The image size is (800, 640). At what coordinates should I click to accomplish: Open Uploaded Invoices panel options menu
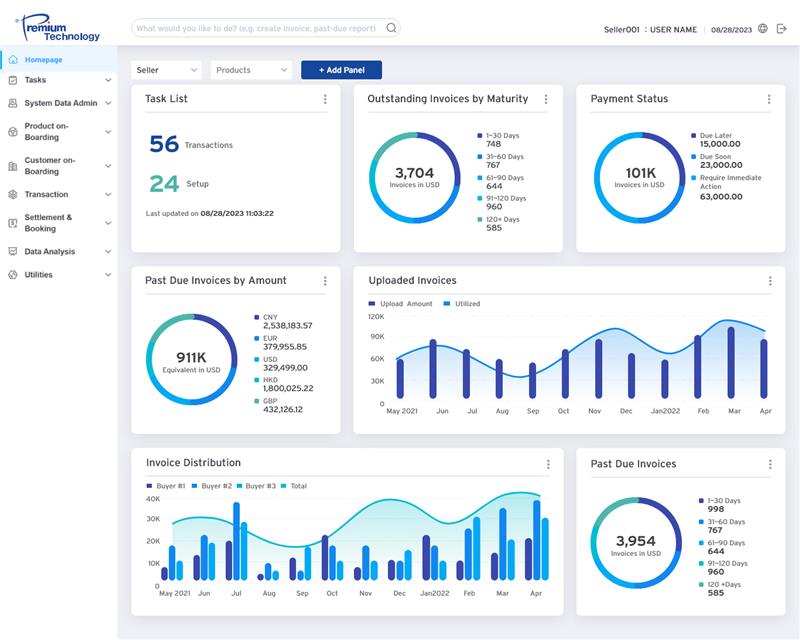(x=770, y=281)
